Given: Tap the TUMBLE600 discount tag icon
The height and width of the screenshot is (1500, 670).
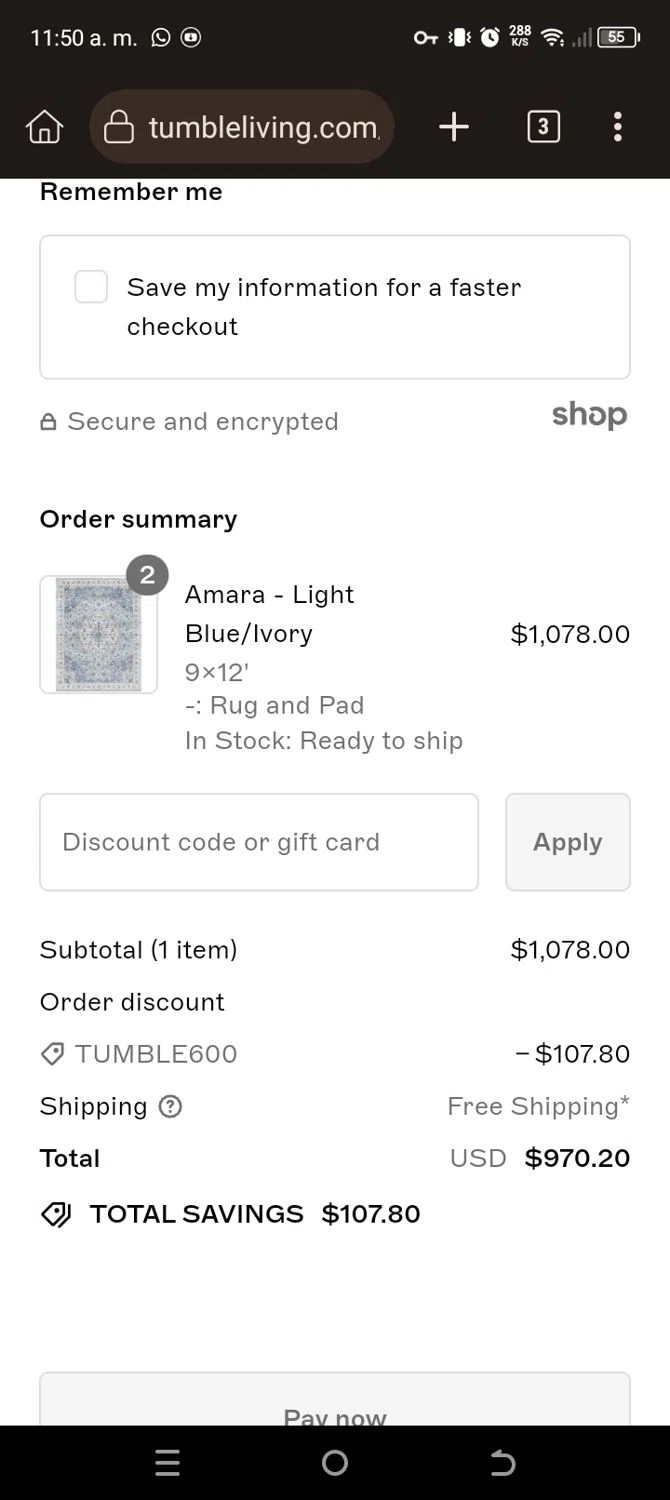Looking at the screenshot, I should point(52,1054).
